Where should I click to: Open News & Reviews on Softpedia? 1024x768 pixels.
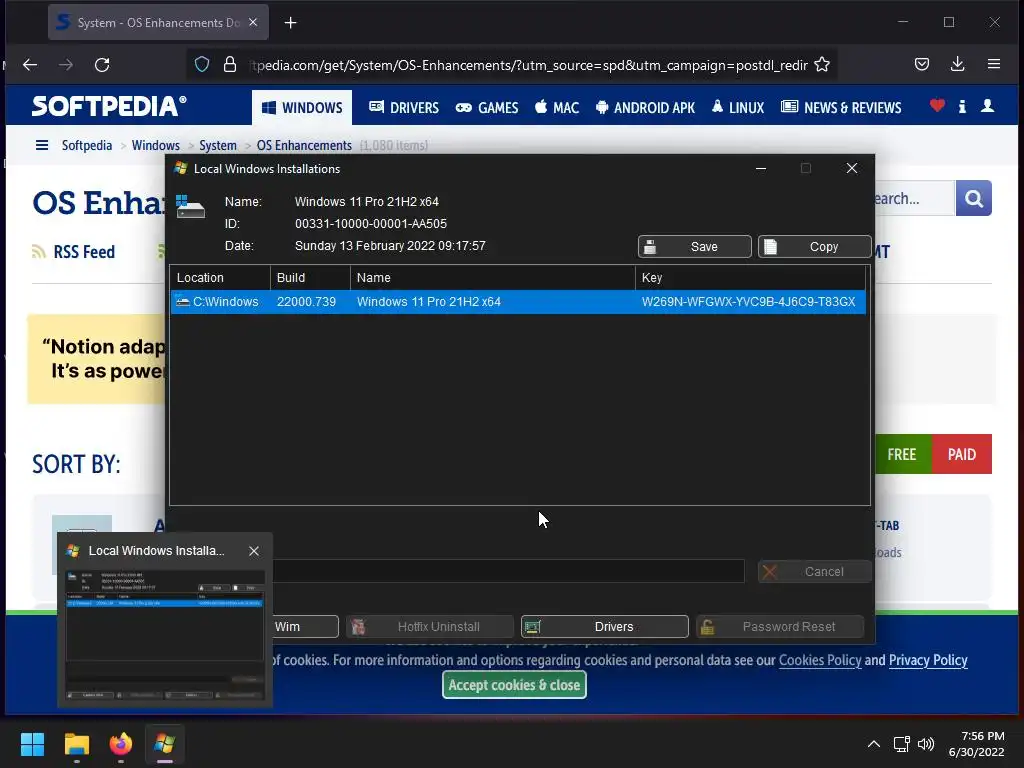click(841, 108)
